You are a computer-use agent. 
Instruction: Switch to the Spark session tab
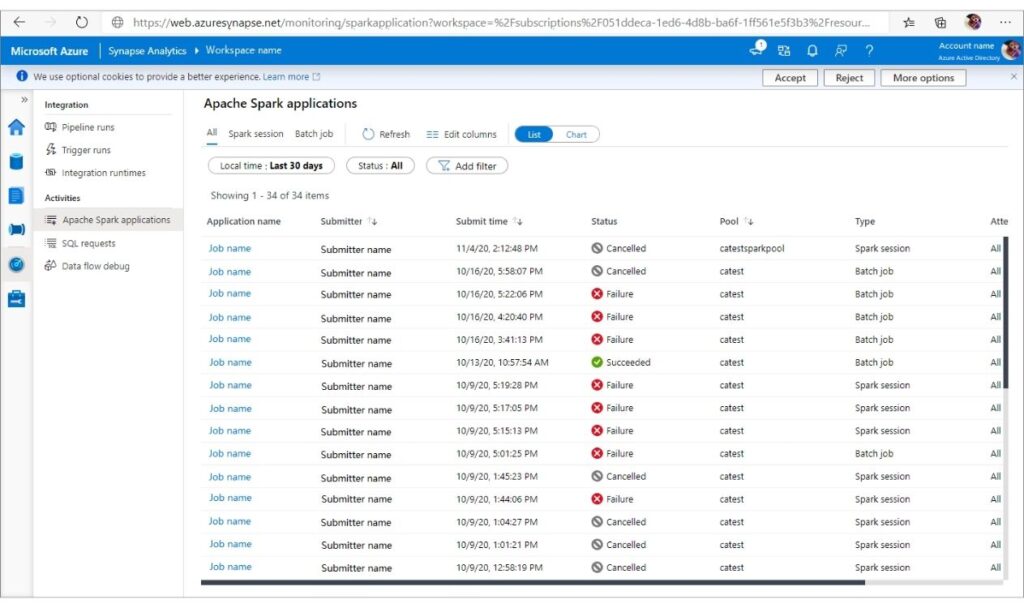point(256,134)
